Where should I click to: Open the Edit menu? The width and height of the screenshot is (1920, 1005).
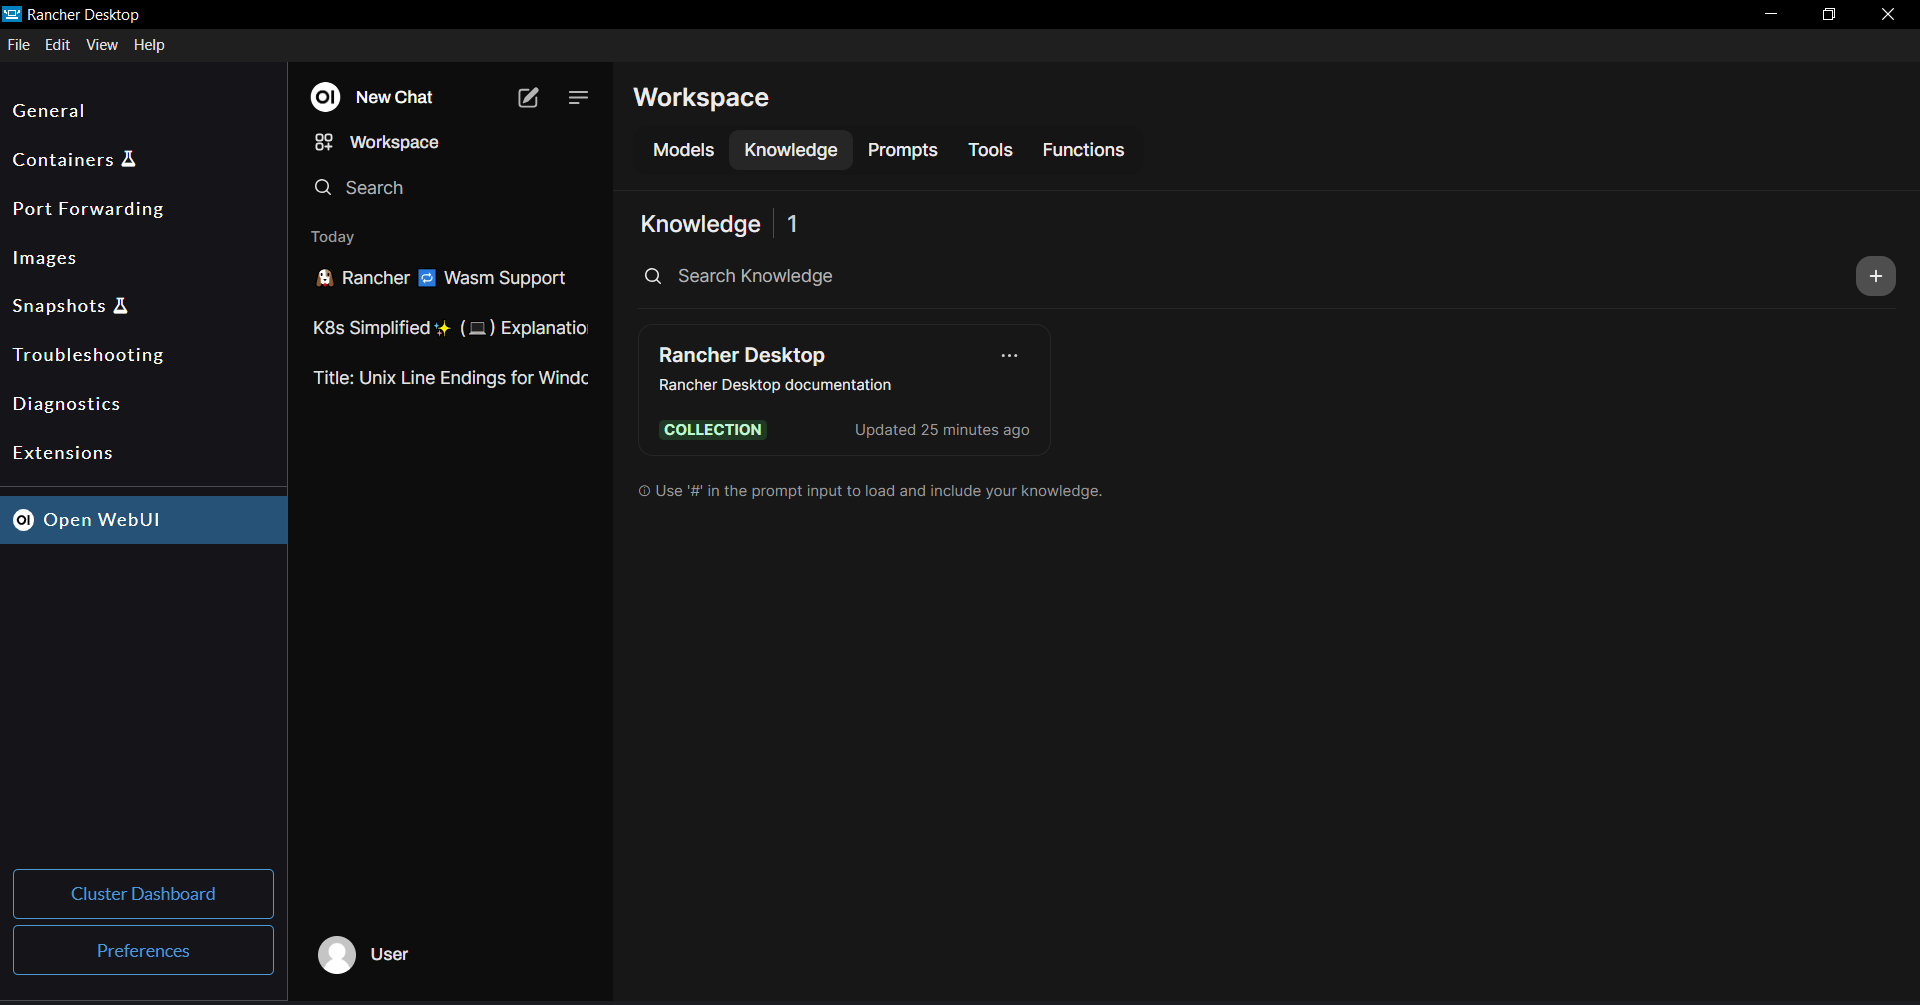pos(57,45)
